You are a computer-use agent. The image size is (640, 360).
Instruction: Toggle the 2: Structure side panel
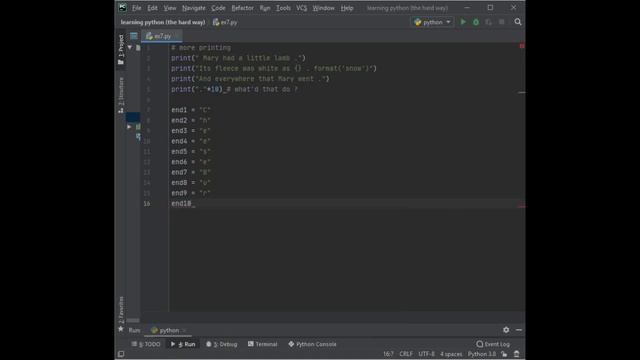pyautogui.click(x=121, y=95)
